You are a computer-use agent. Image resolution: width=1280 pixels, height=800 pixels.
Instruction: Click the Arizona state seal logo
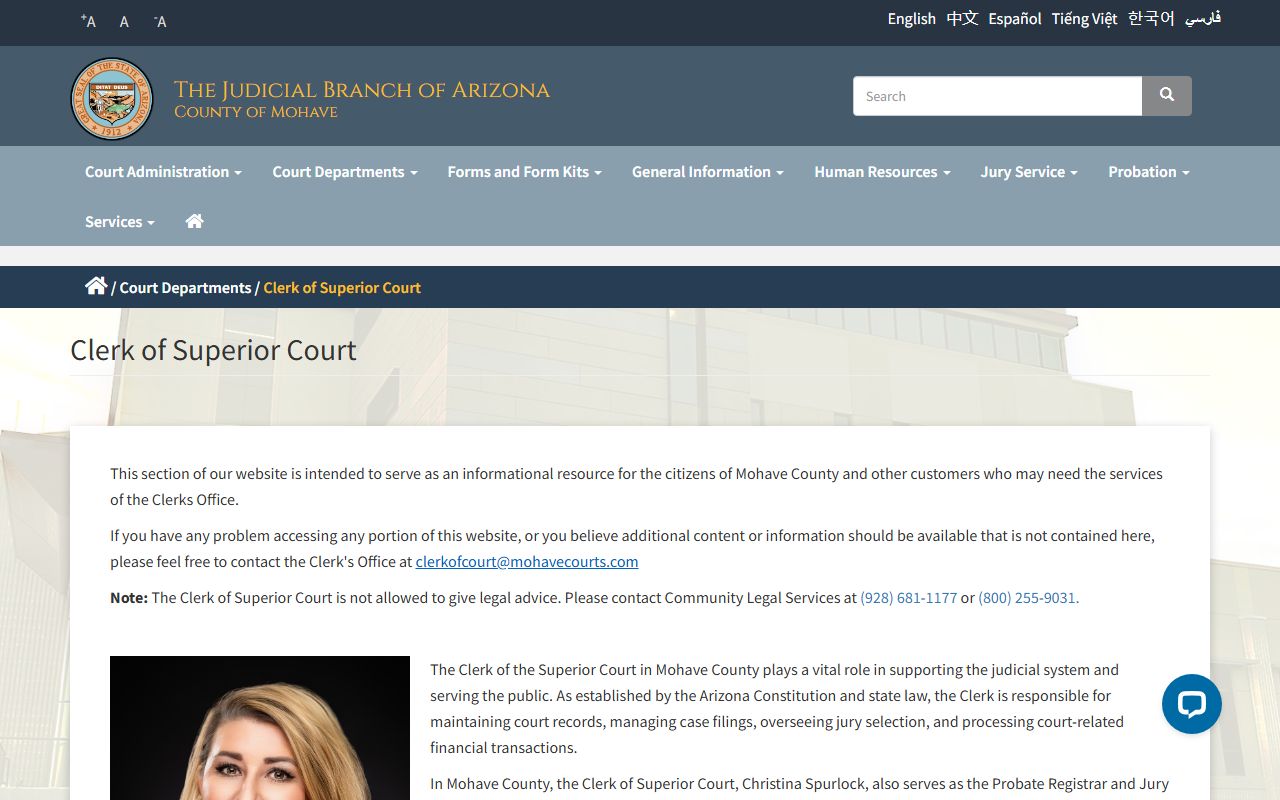pyautogui.click(x=112, y=99)
